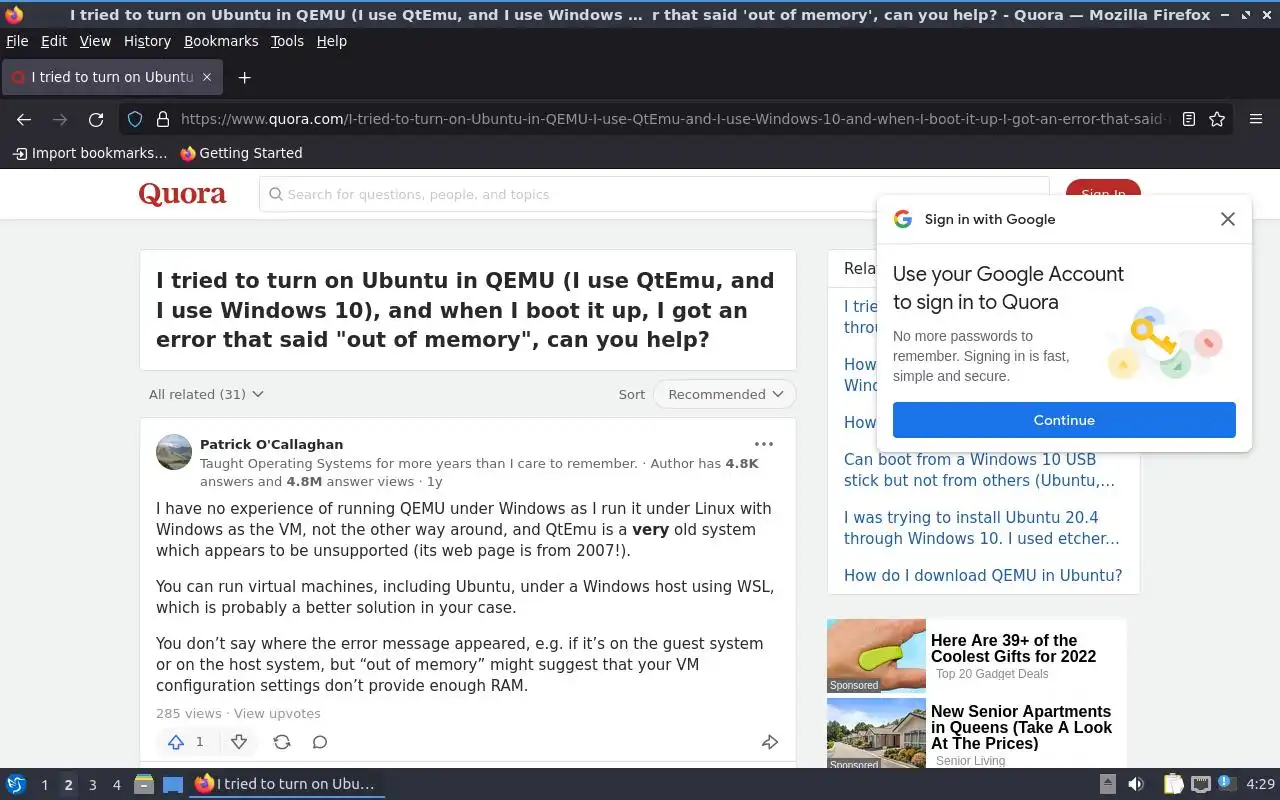The image size is (1280, 800).
Task: Click Continue in Google sign-in popup
Action: point(1064,420)
